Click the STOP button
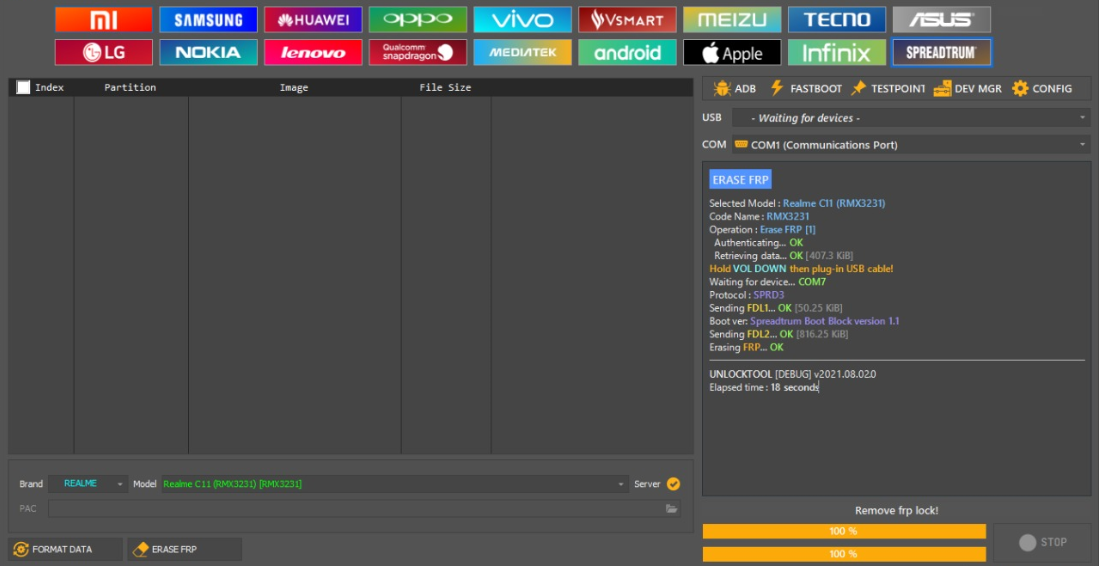Screen dimensions: 1099x566 click(x=1044, y=542)
